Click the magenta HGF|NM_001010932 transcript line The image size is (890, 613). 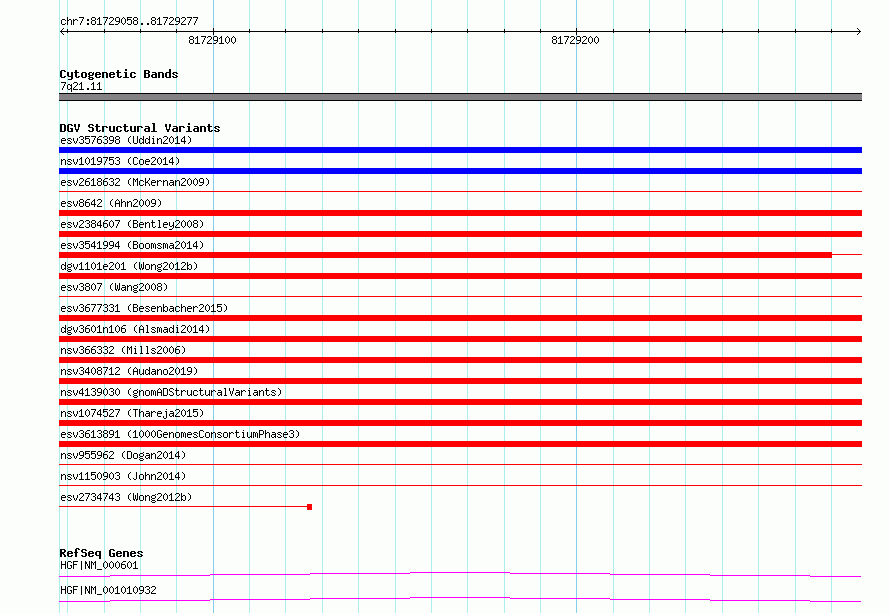coord(460,599)
